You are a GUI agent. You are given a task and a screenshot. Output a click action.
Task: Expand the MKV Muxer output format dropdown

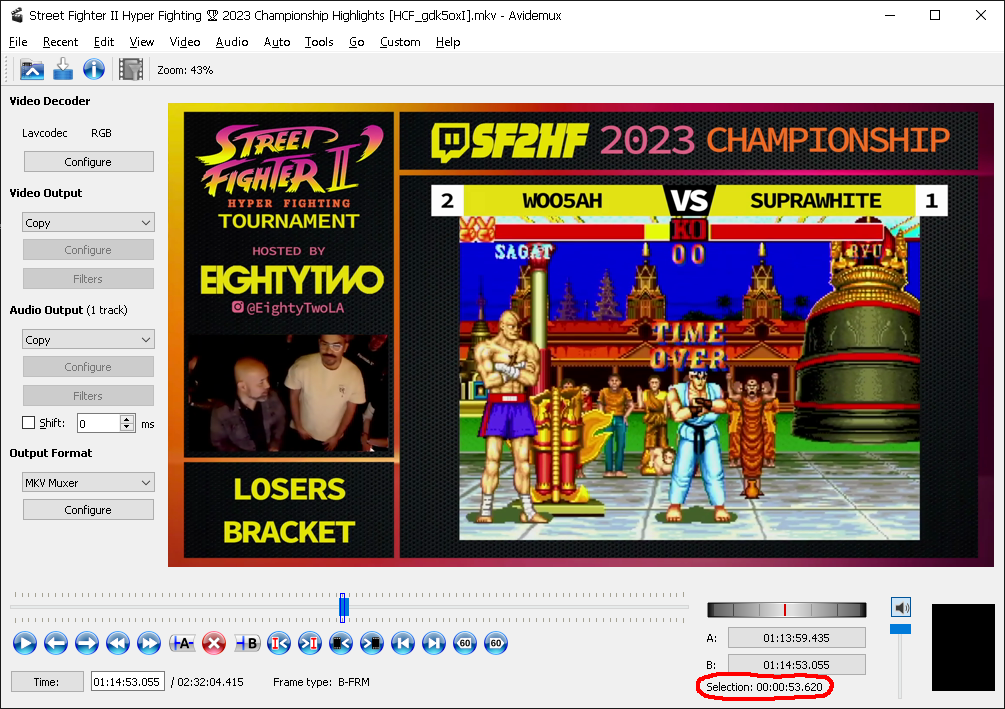point(88,483)
